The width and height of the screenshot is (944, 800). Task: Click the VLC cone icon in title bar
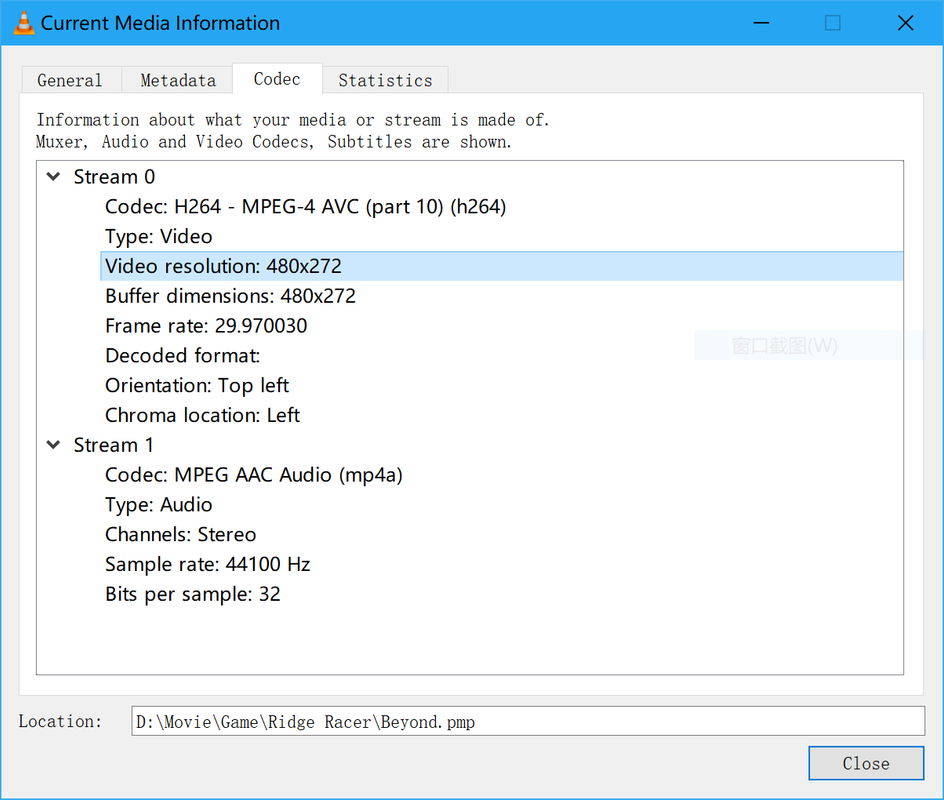(24, 23)
